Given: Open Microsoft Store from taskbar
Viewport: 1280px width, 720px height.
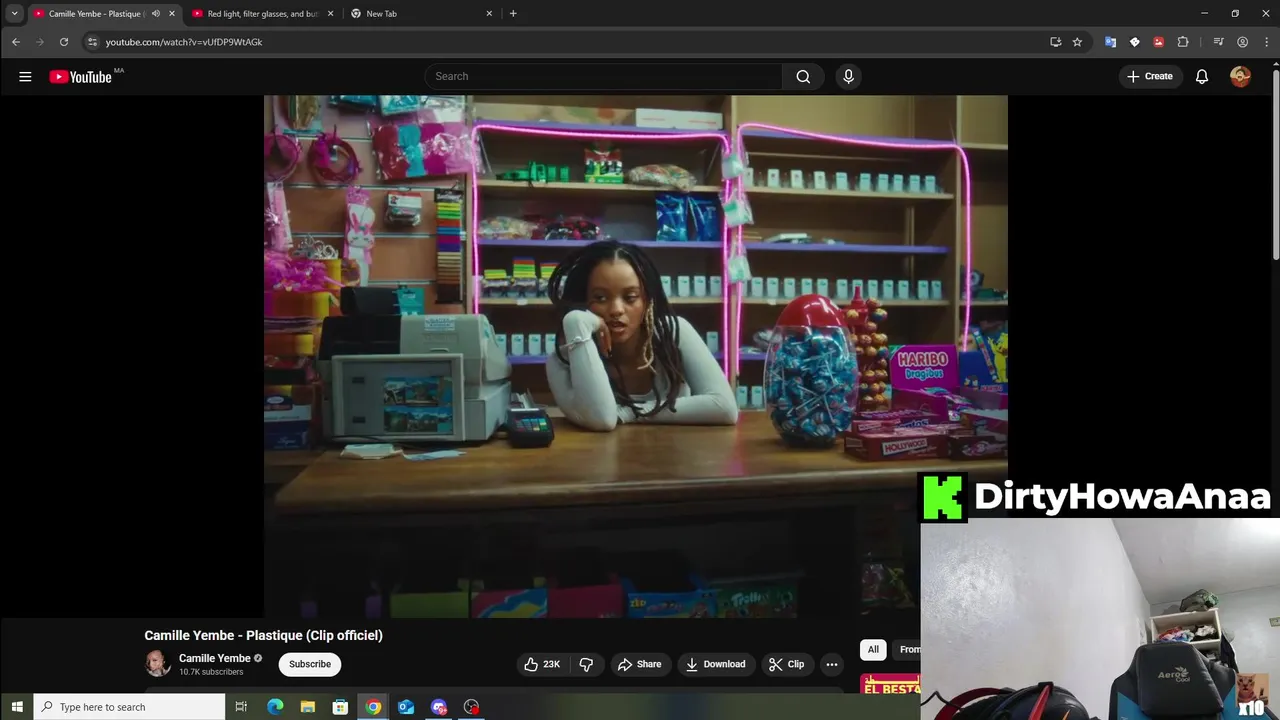Looking at the screenshot, I should [x=340, y=707].
